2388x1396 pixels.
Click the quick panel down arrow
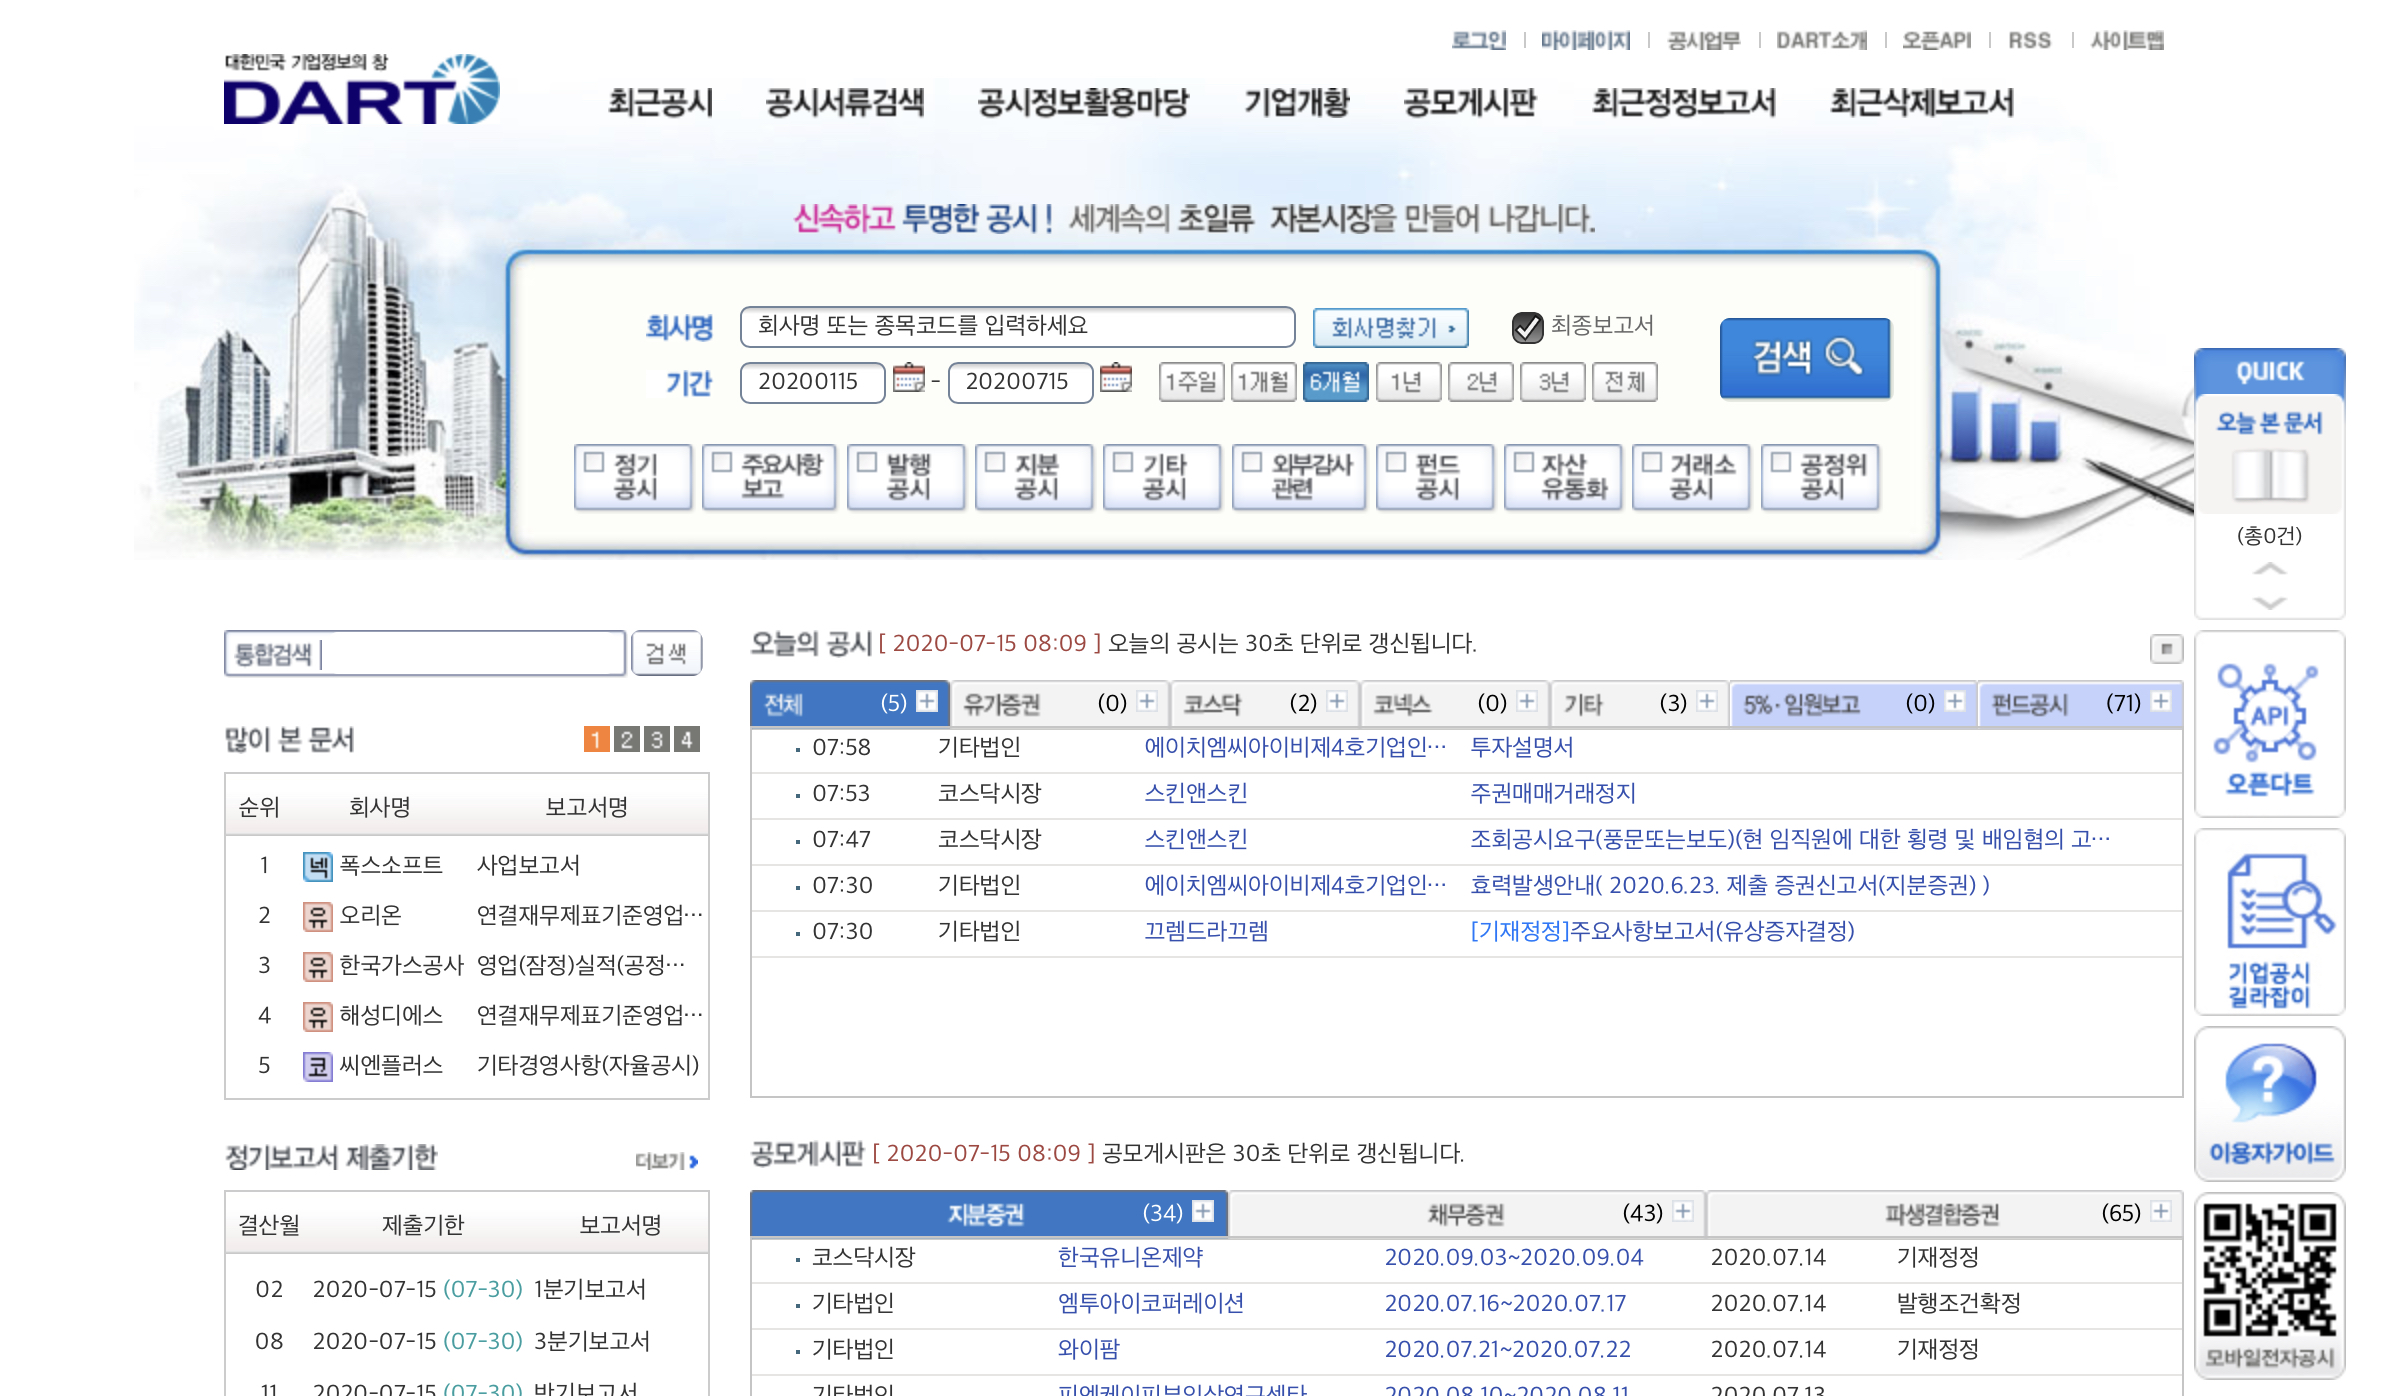[x=2269, y=603]
